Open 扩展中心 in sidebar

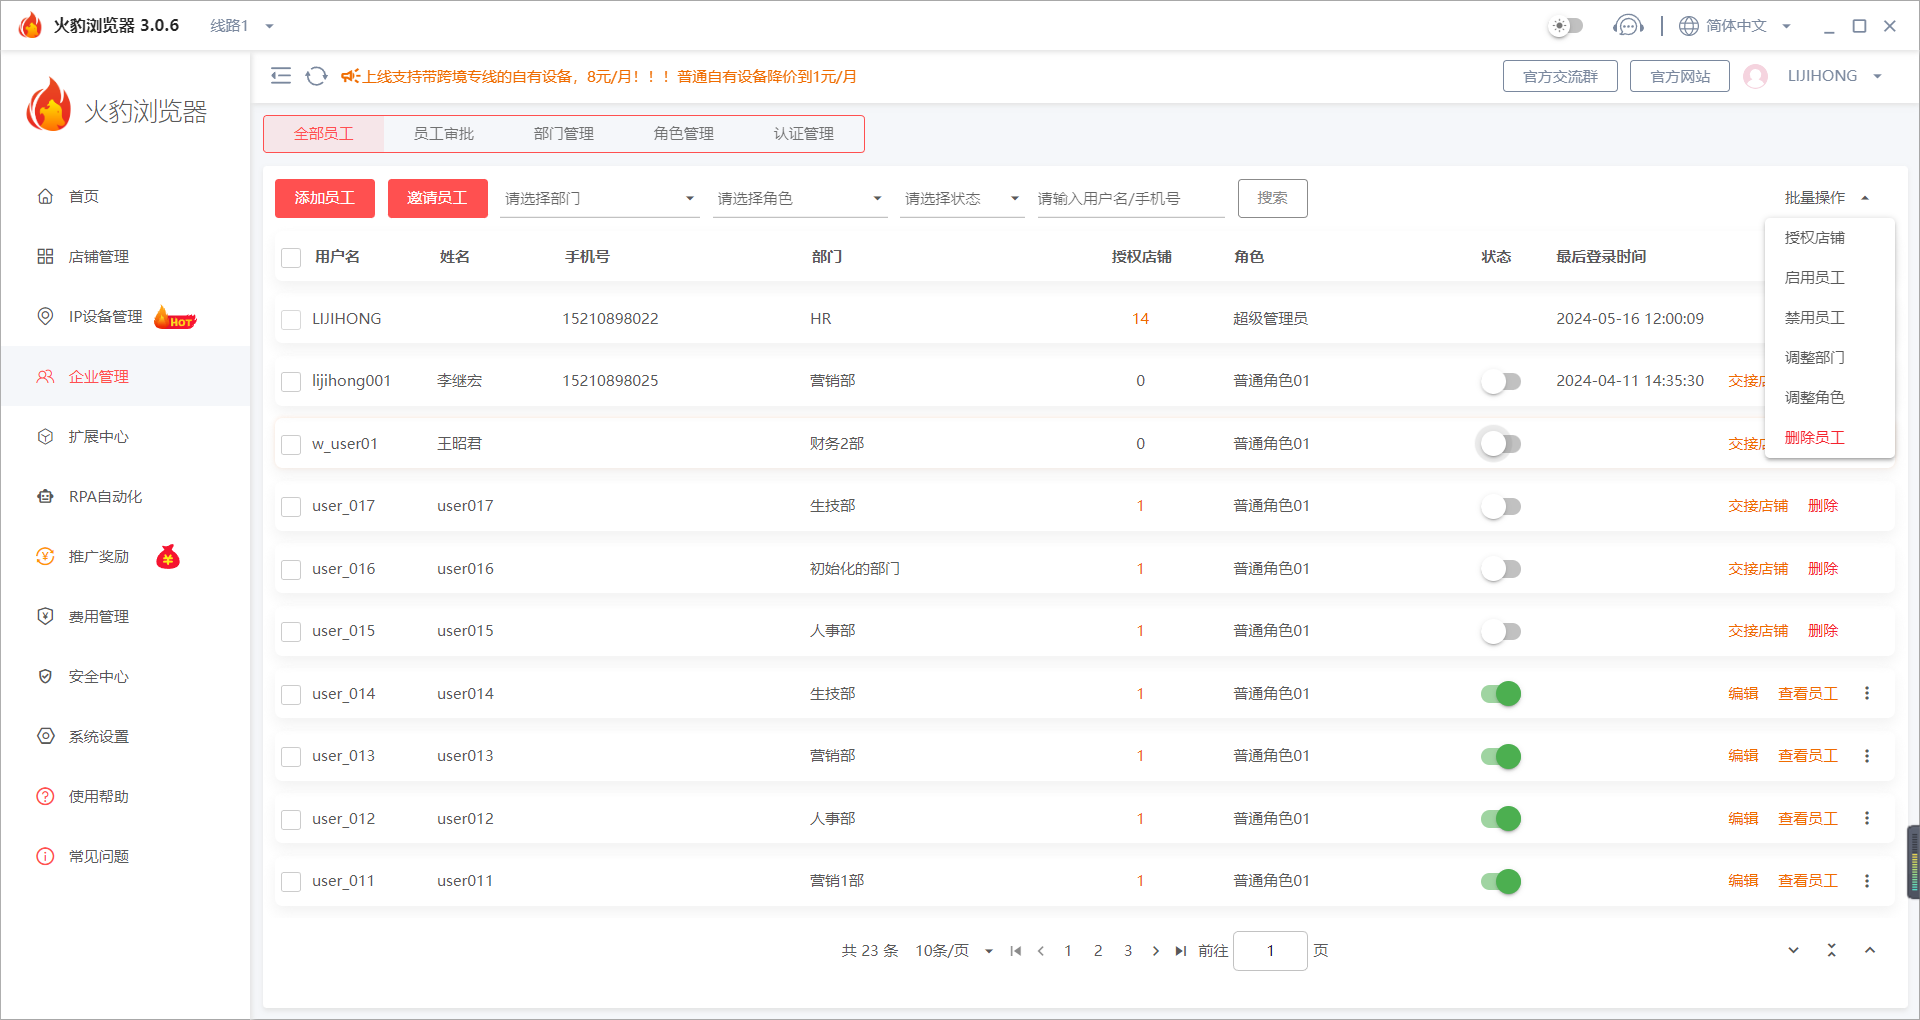click(x=125, y=436)
